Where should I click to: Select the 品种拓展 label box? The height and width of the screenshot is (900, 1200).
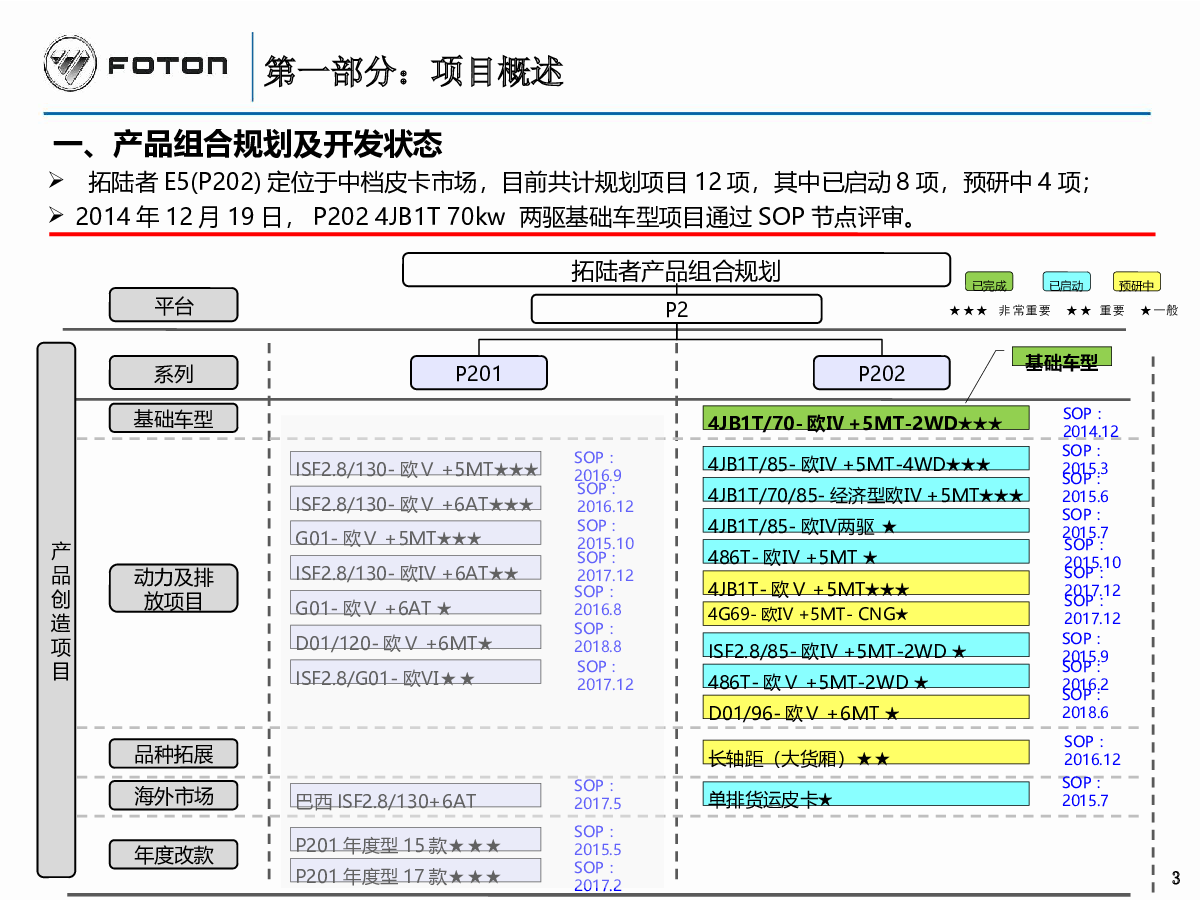[x=174, y=753]
